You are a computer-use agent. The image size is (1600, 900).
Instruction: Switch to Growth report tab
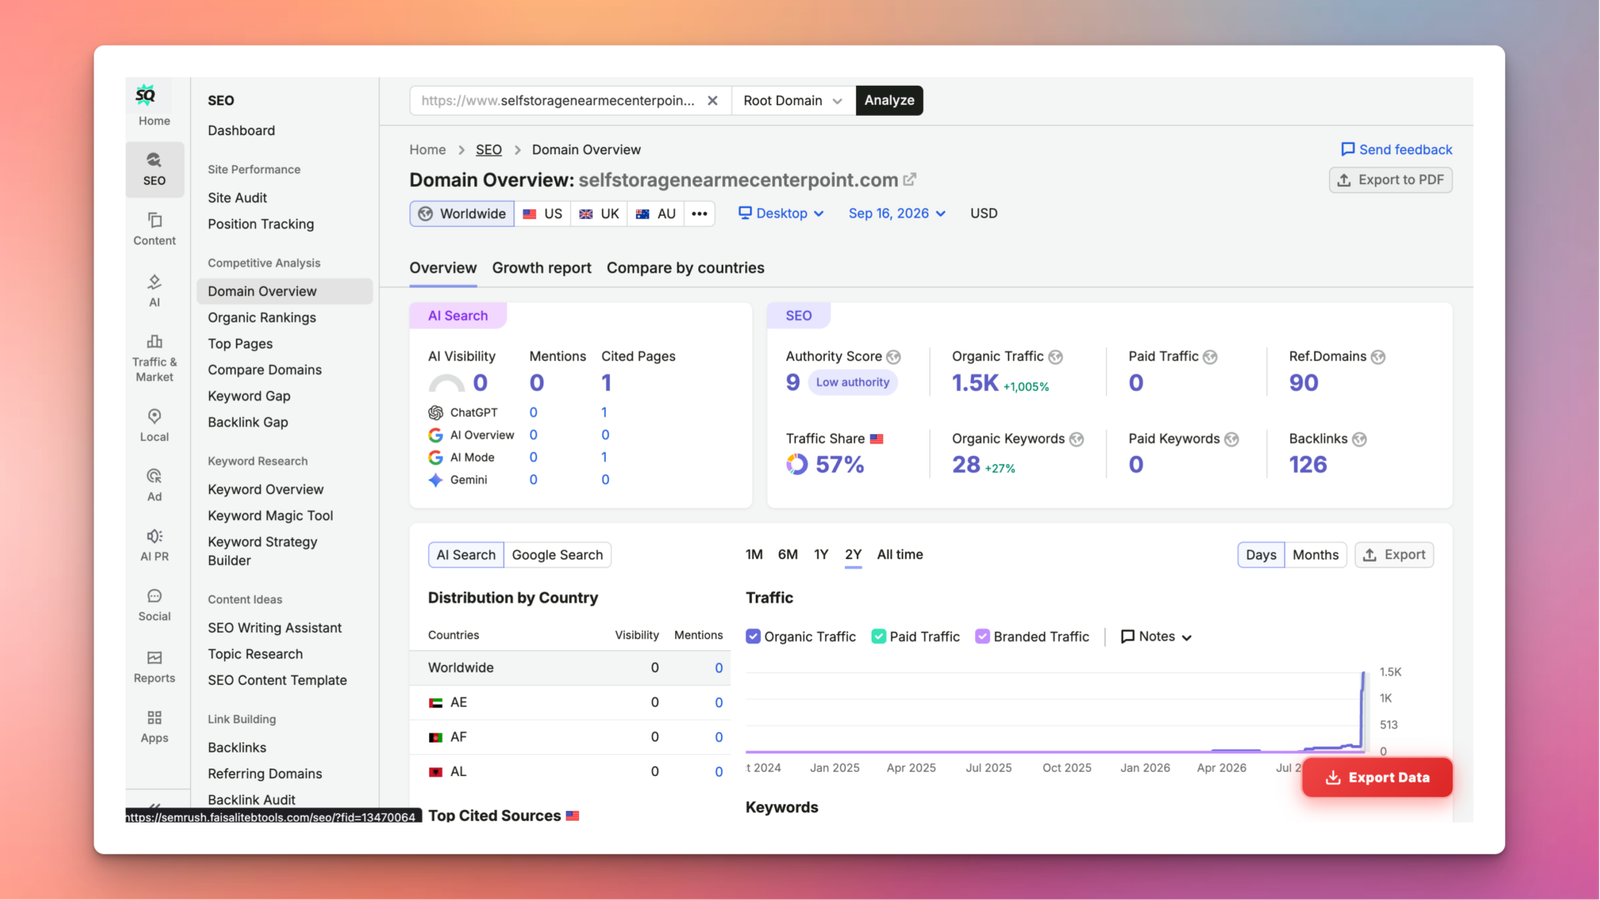coord(541,268)
